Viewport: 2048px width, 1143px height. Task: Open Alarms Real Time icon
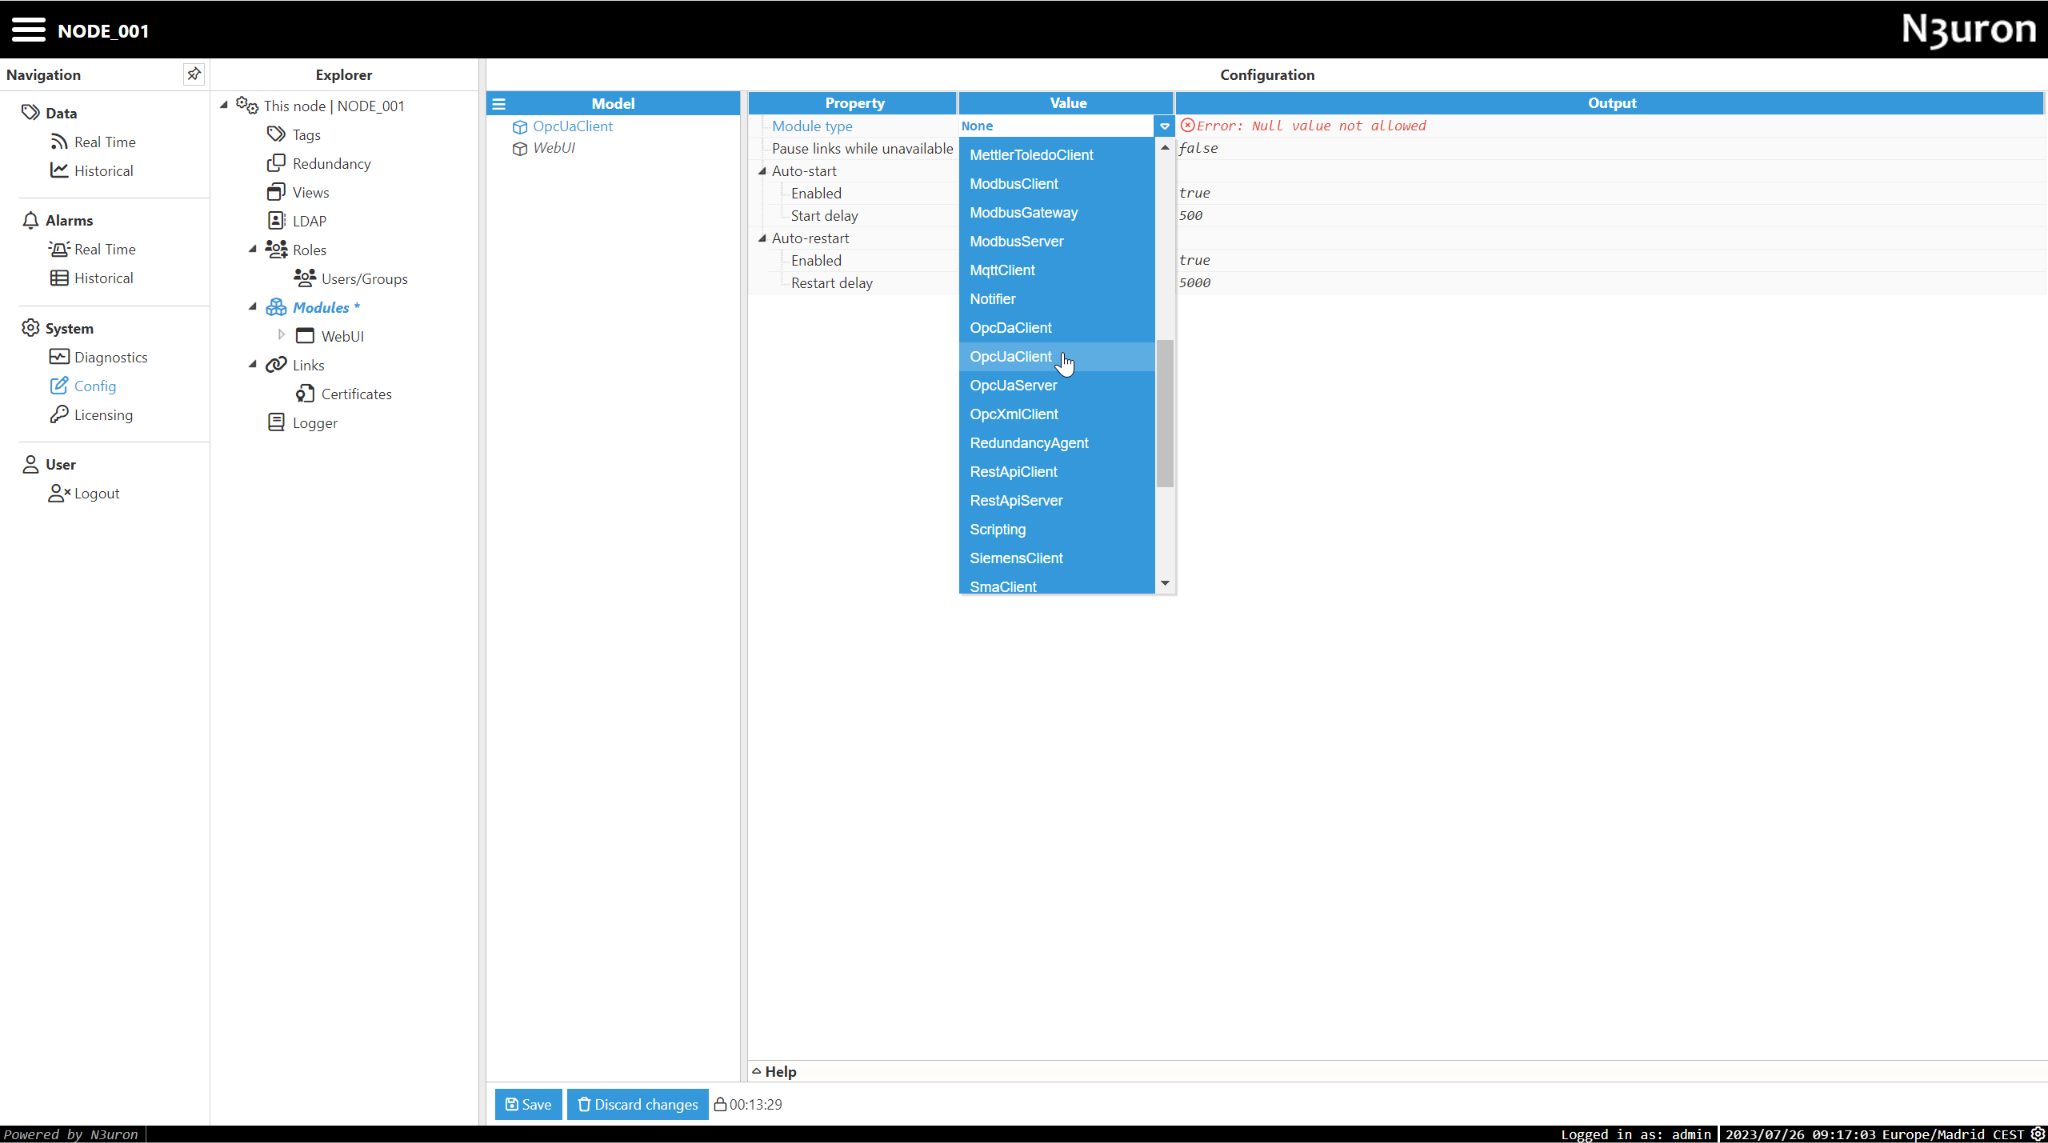coord(59,249)
